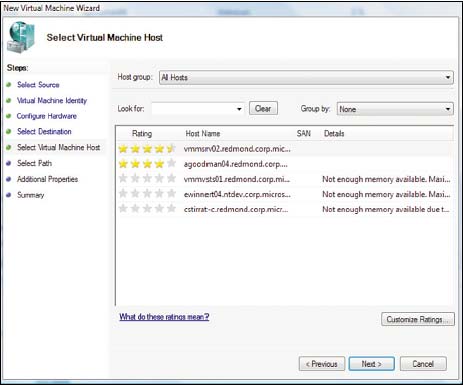Go to the Select Source step
Viewport: 463px width, 385px height.
point(38,85)
